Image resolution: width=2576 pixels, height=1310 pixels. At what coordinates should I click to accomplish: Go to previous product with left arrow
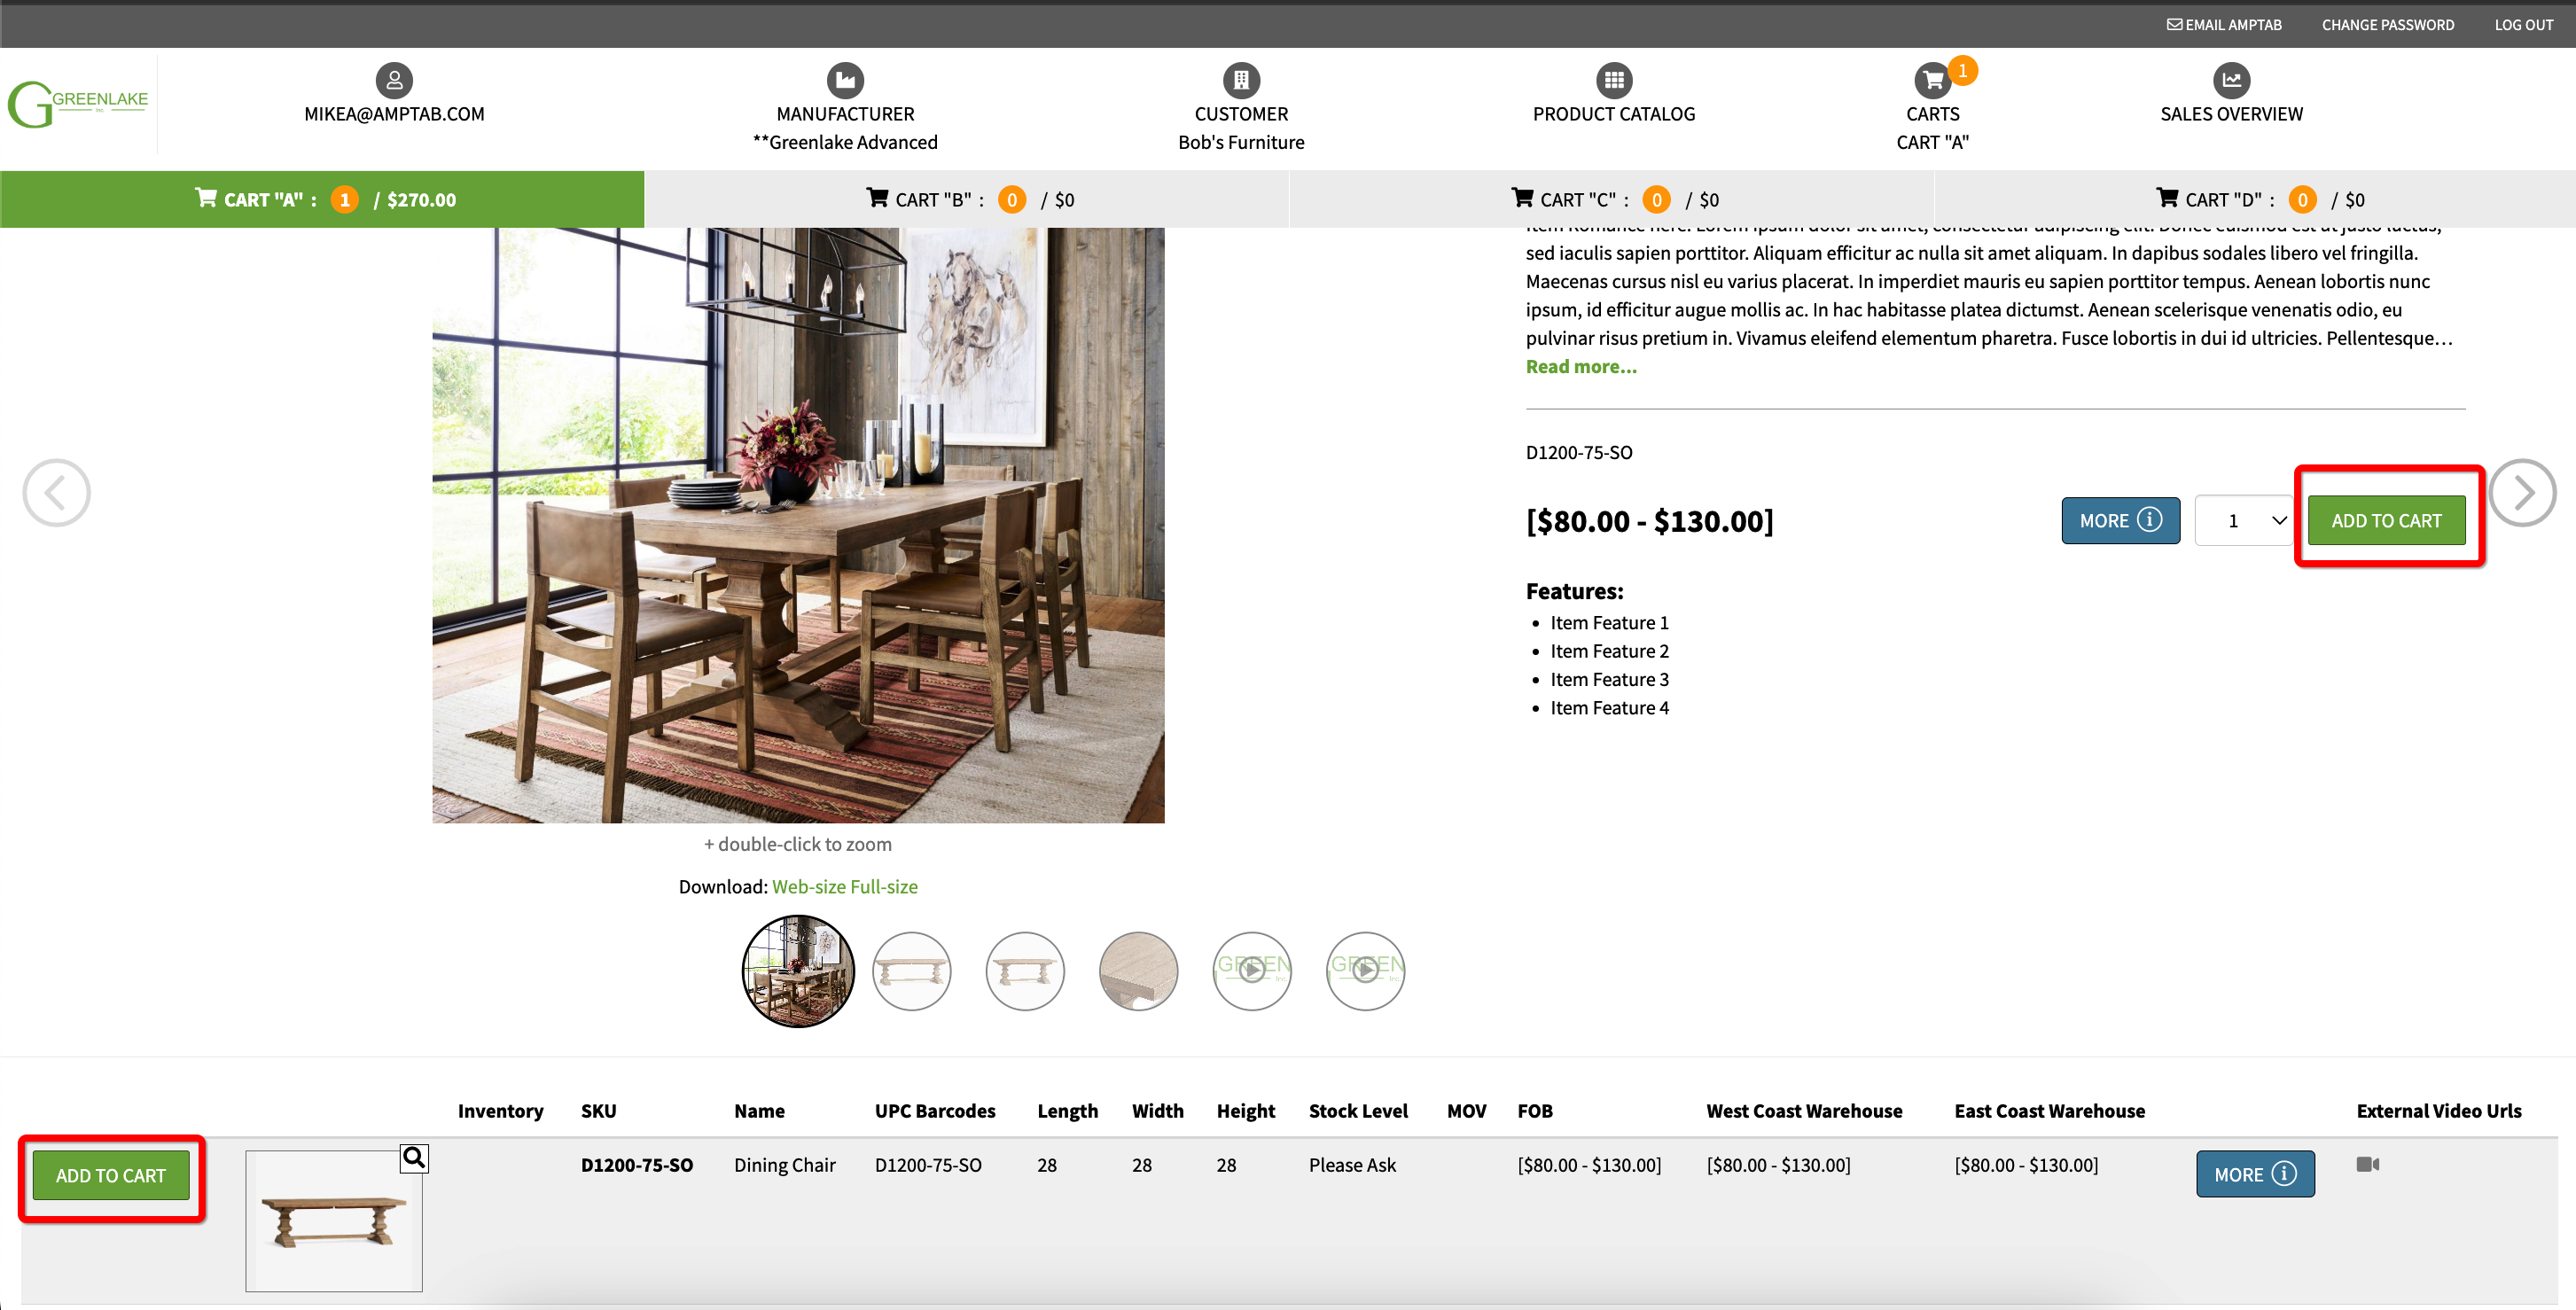click(x=57, y=493)
